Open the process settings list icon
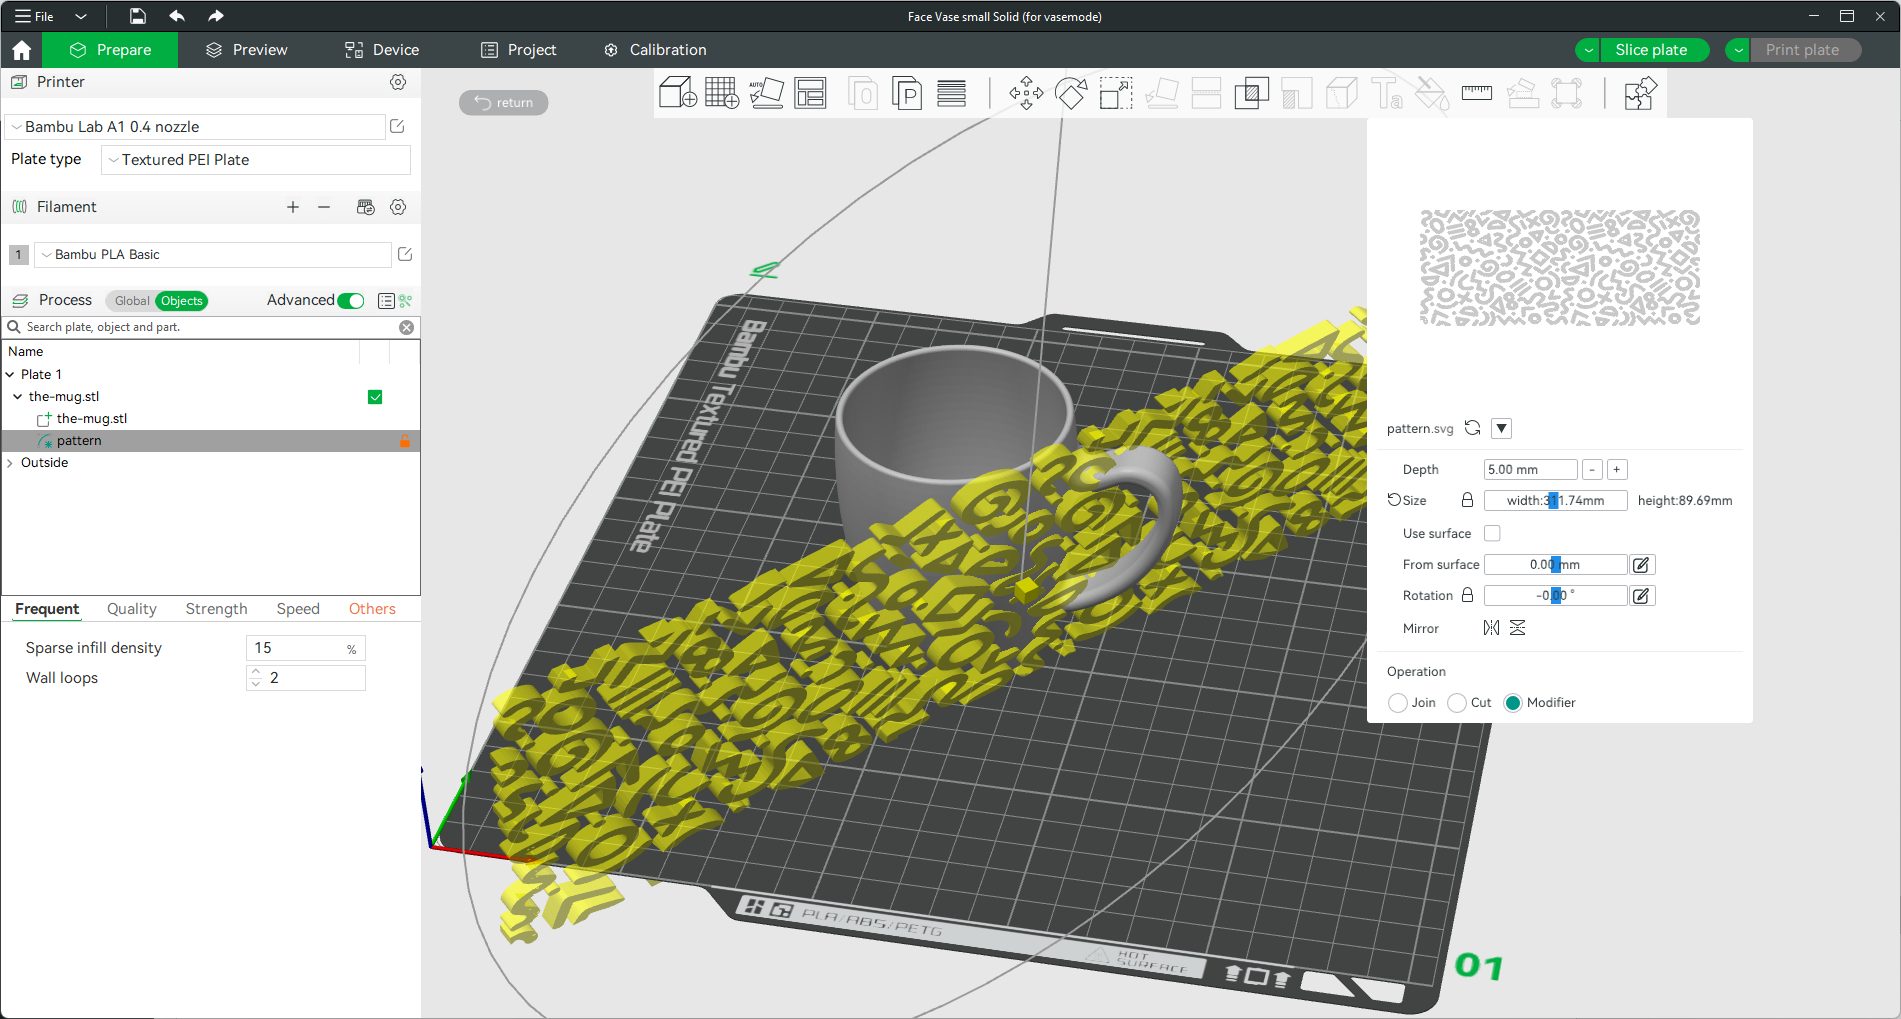The height and width of the screenshot is (1019, 1901). tap(386, 301)
